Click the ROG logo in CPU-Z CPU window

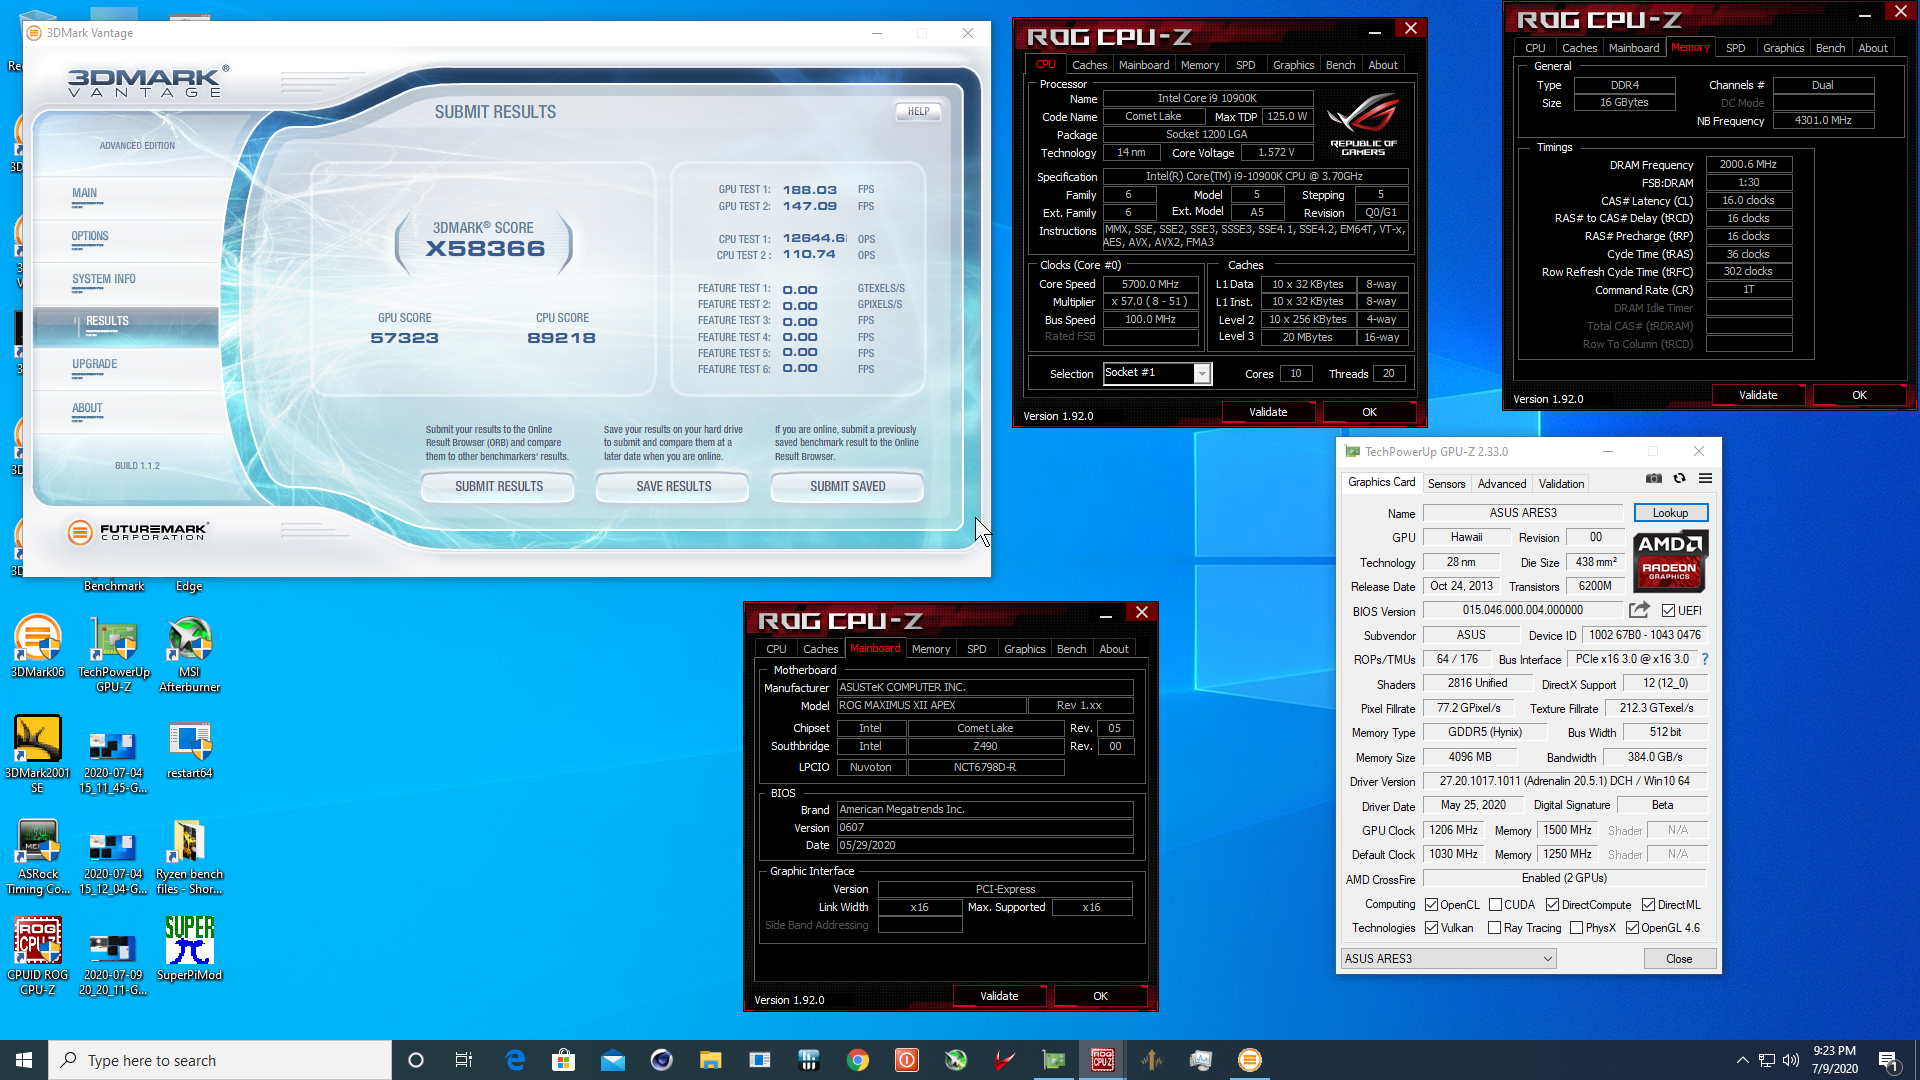(x=1363, y=124)
